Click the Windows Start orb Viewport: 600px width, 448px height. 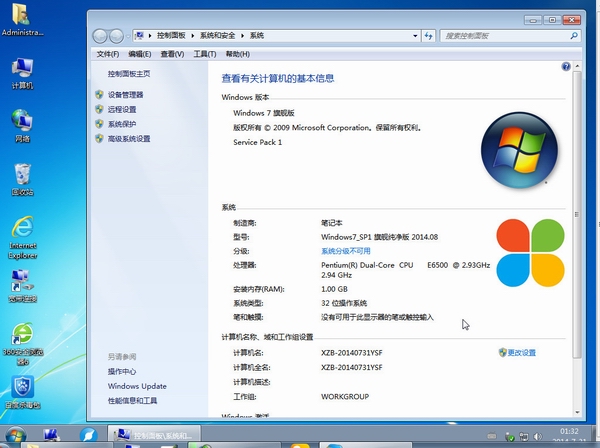click(16, 436)
